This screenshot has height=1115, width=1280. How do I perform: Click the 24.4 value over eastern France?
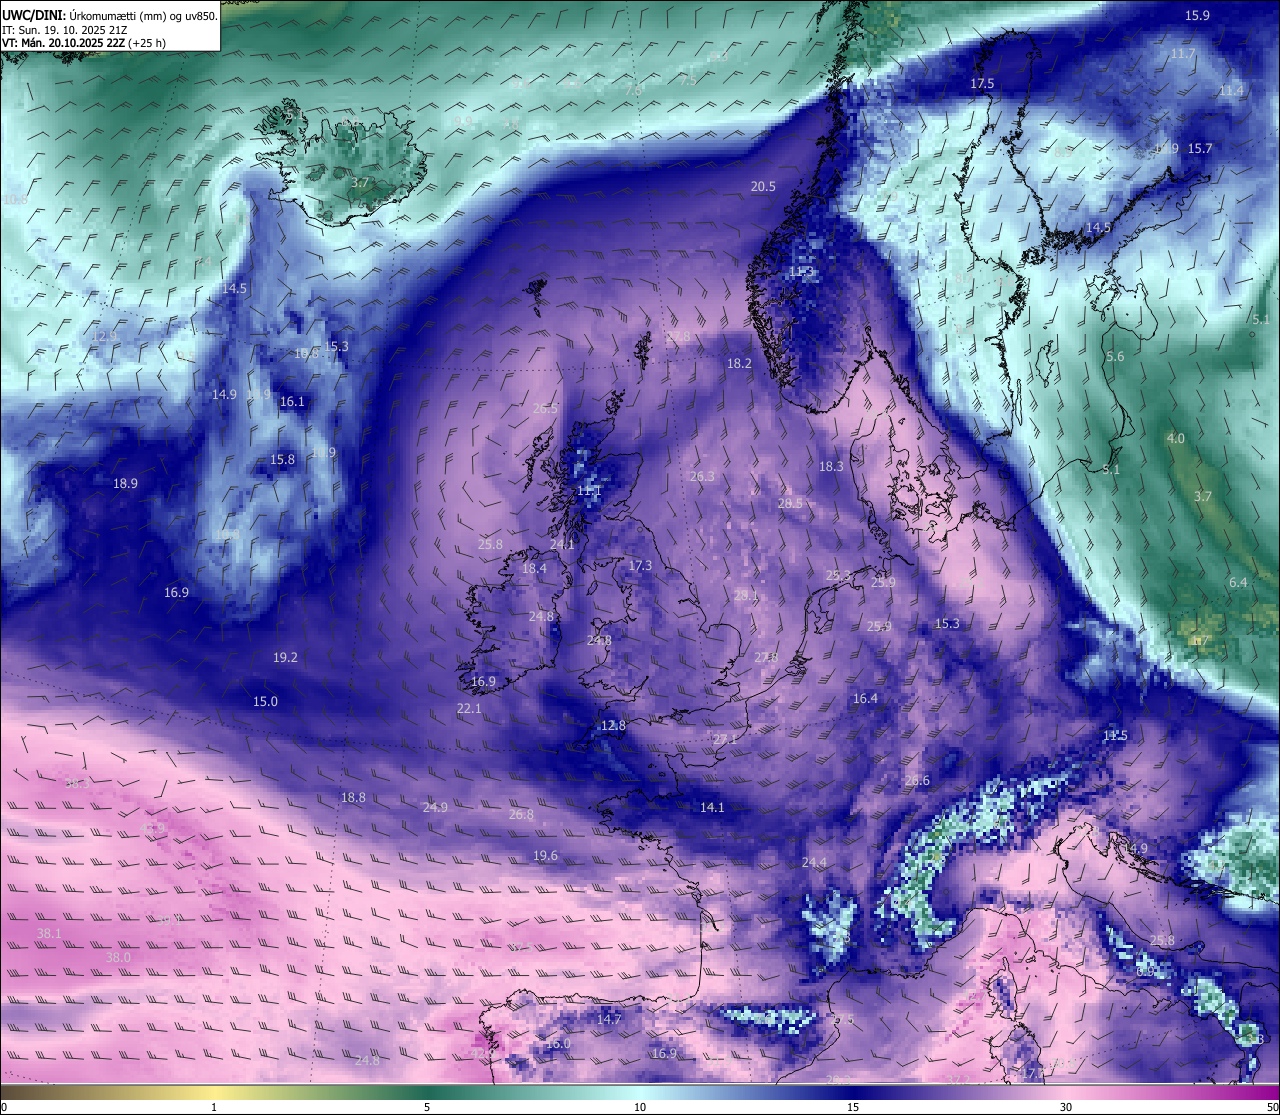[x=814, y=863]
